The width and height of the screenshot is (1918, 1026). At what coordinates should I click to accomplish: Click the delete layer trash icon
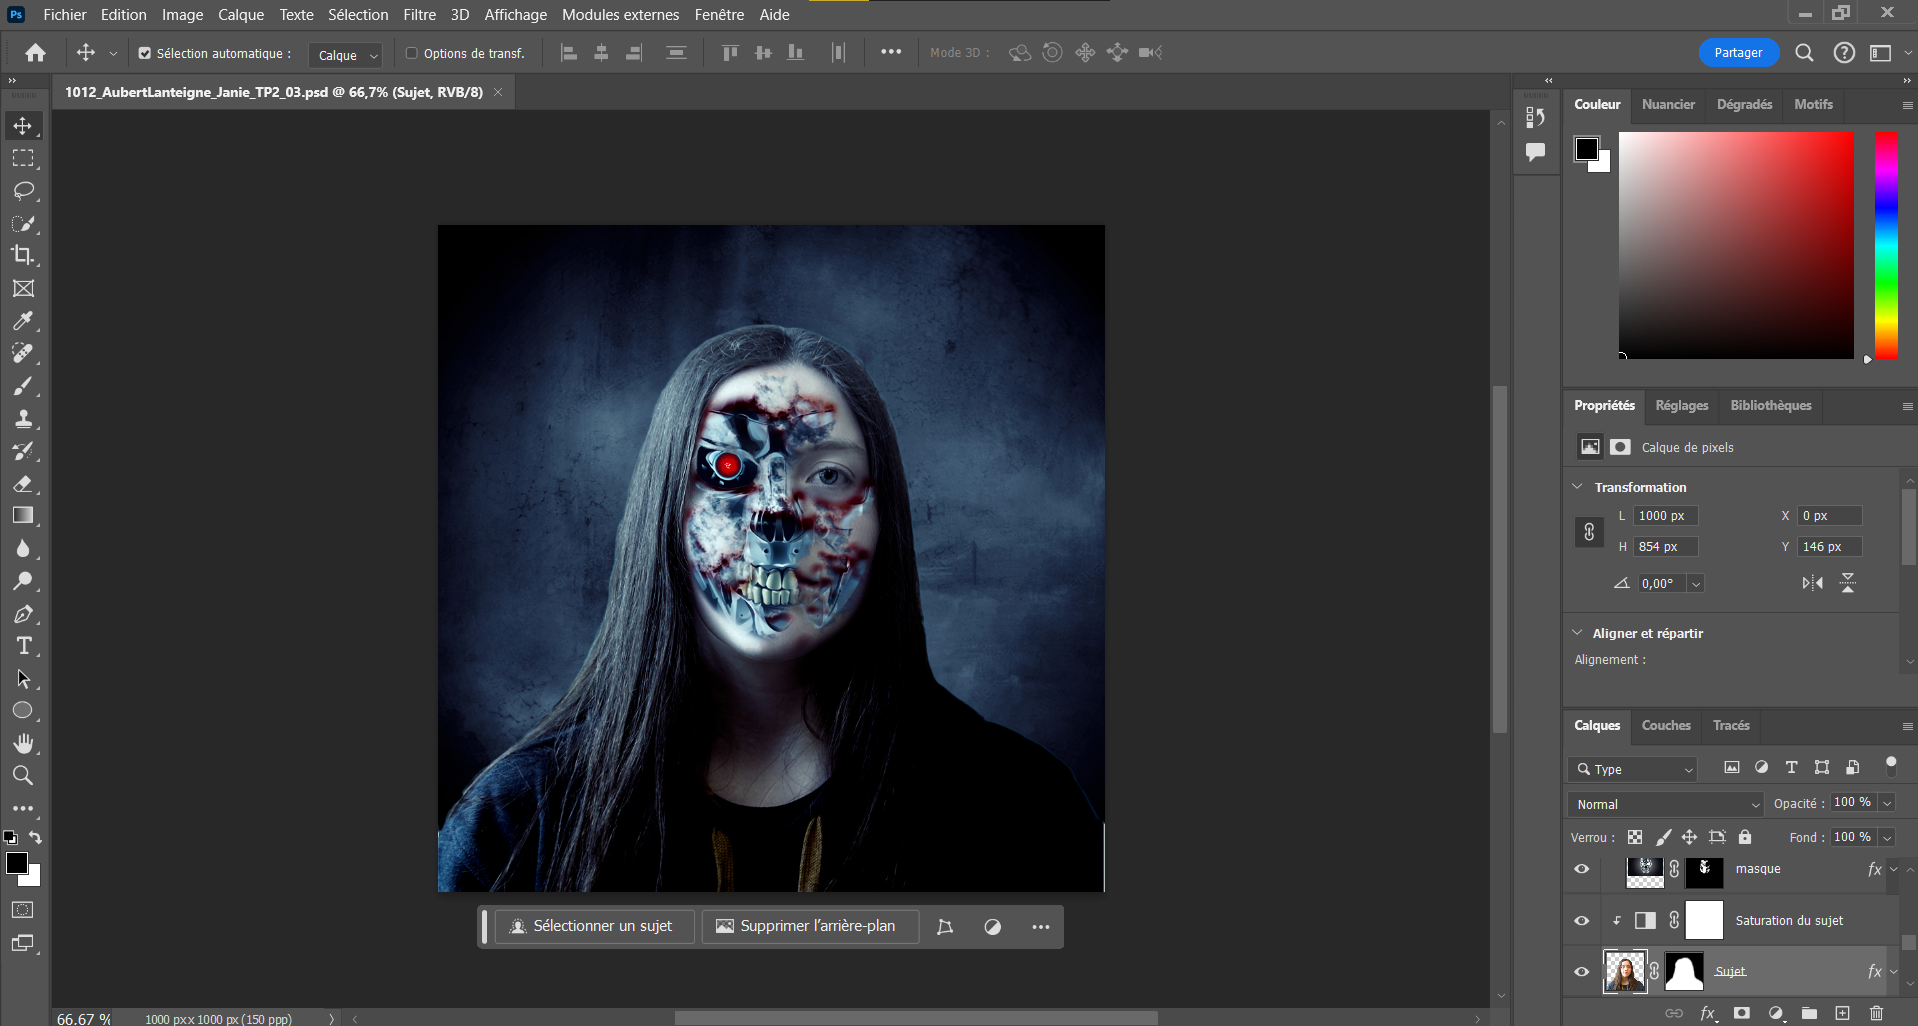[x=1876, y=1013]
